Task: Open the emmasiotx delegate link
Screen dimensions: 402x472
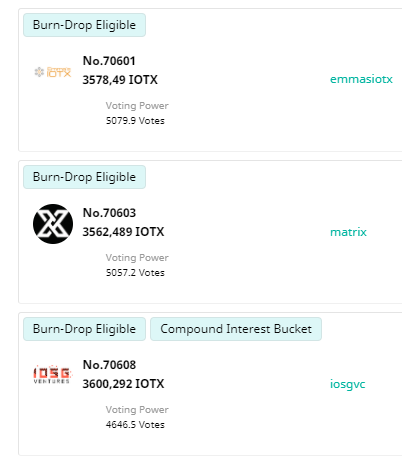Action: 361,79
